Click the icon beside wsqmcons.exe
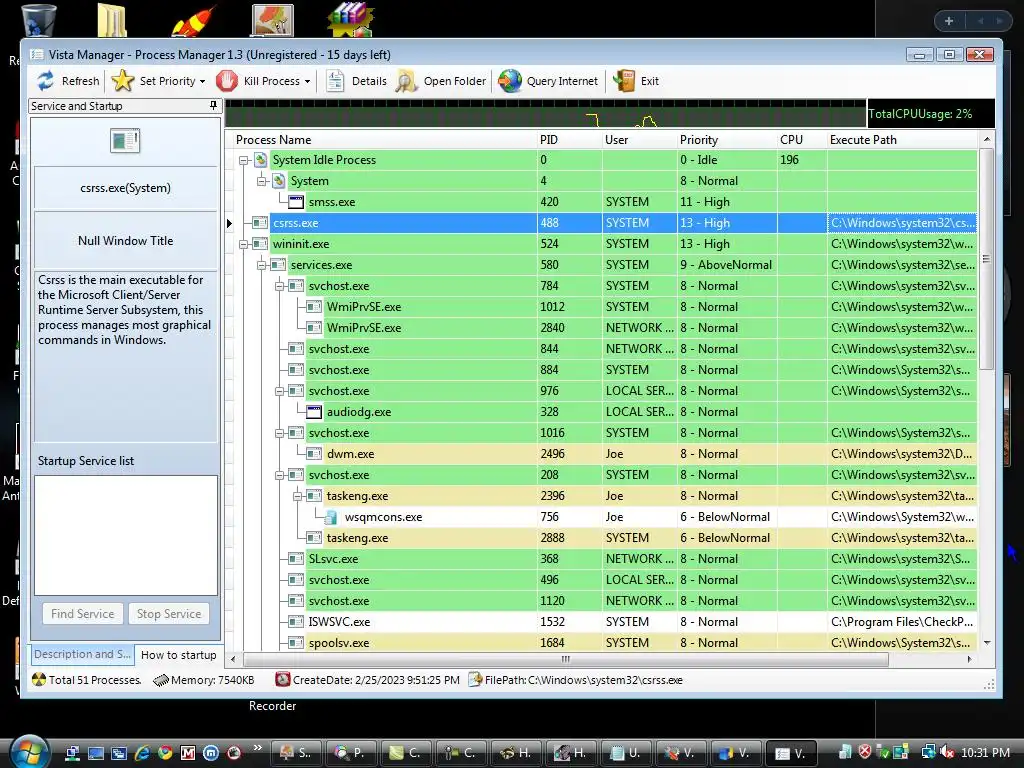The height and width of the screenshot is (768, 1024). [331, 517]
